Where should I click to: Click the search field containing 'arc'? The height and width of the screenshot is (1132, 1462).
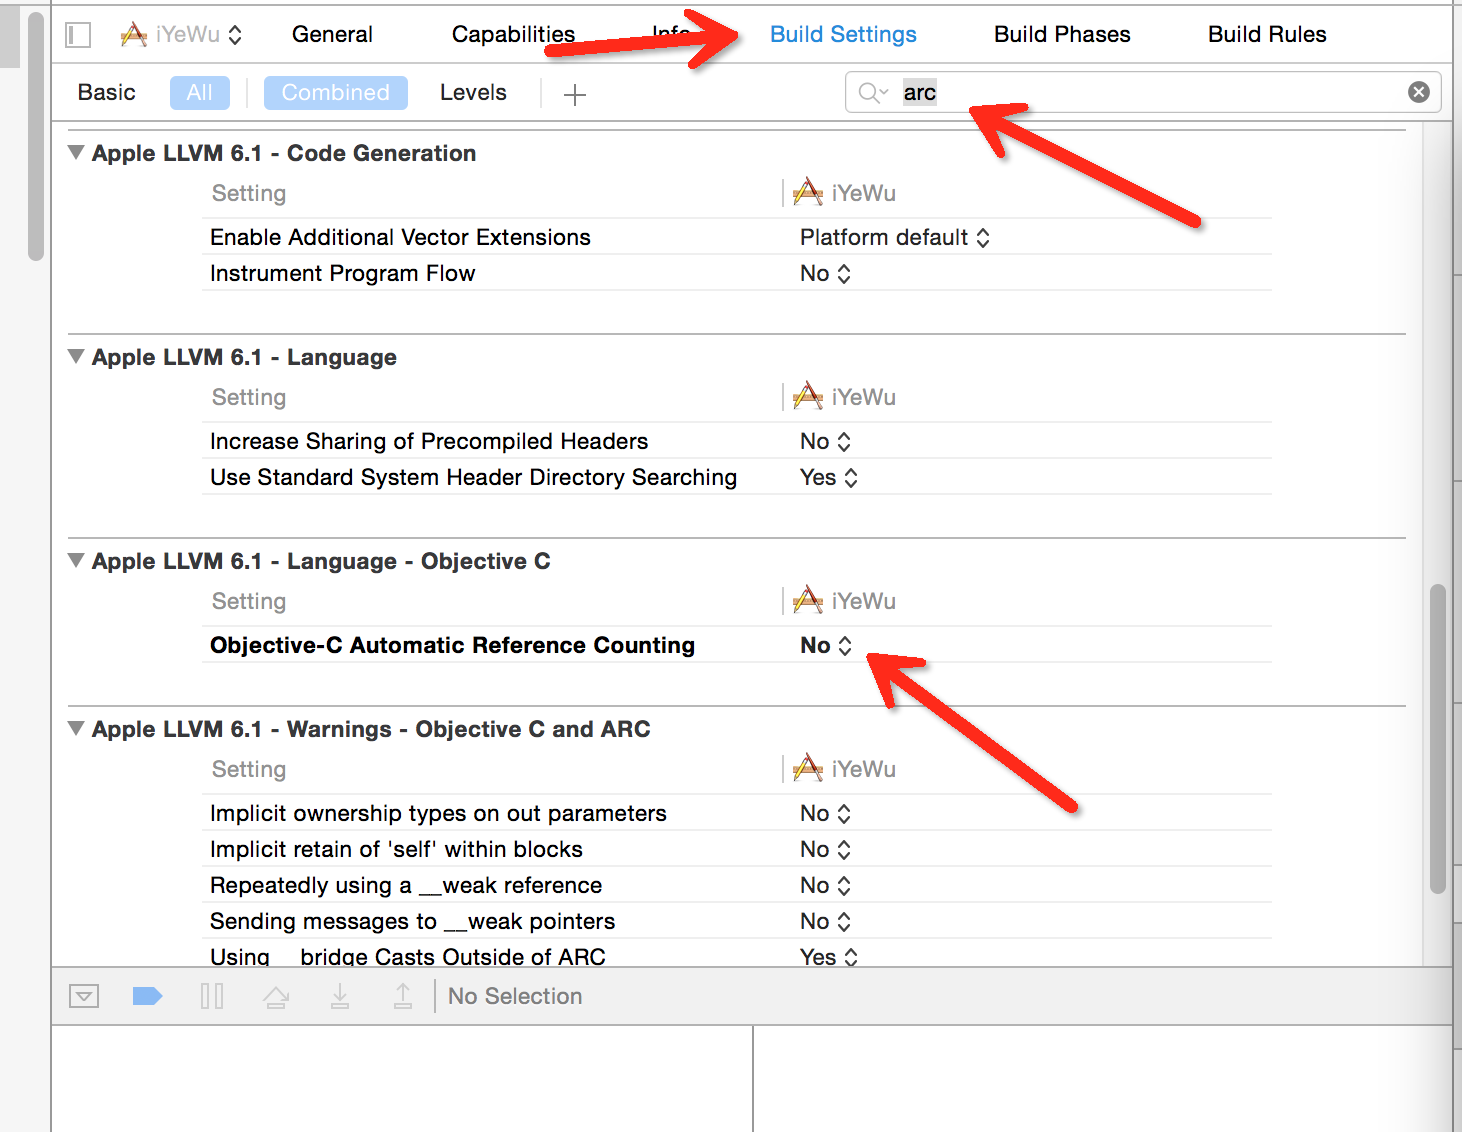pyautogui.click(x=1143, y=93)
